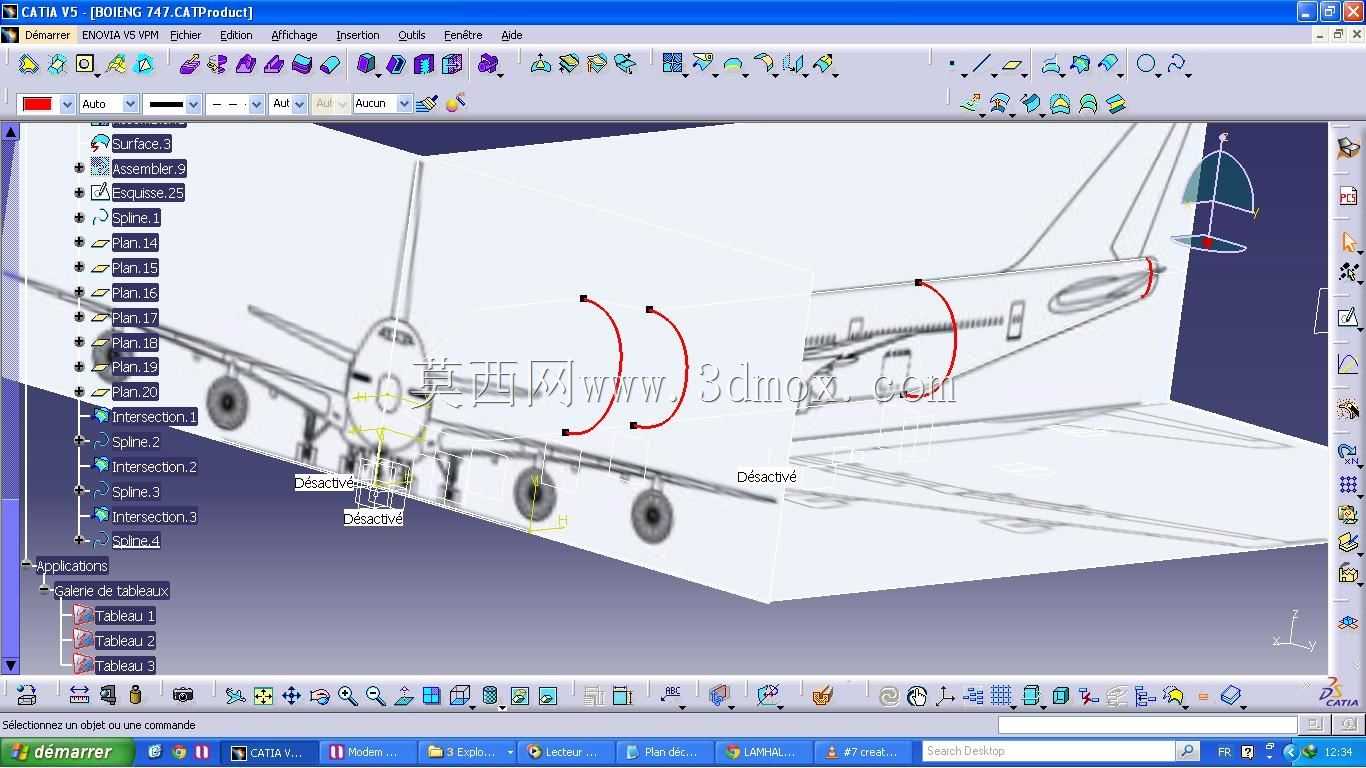Open the Démarrer menu
Viewport: 1366px width, 768px height.
[x=47, y=35]
